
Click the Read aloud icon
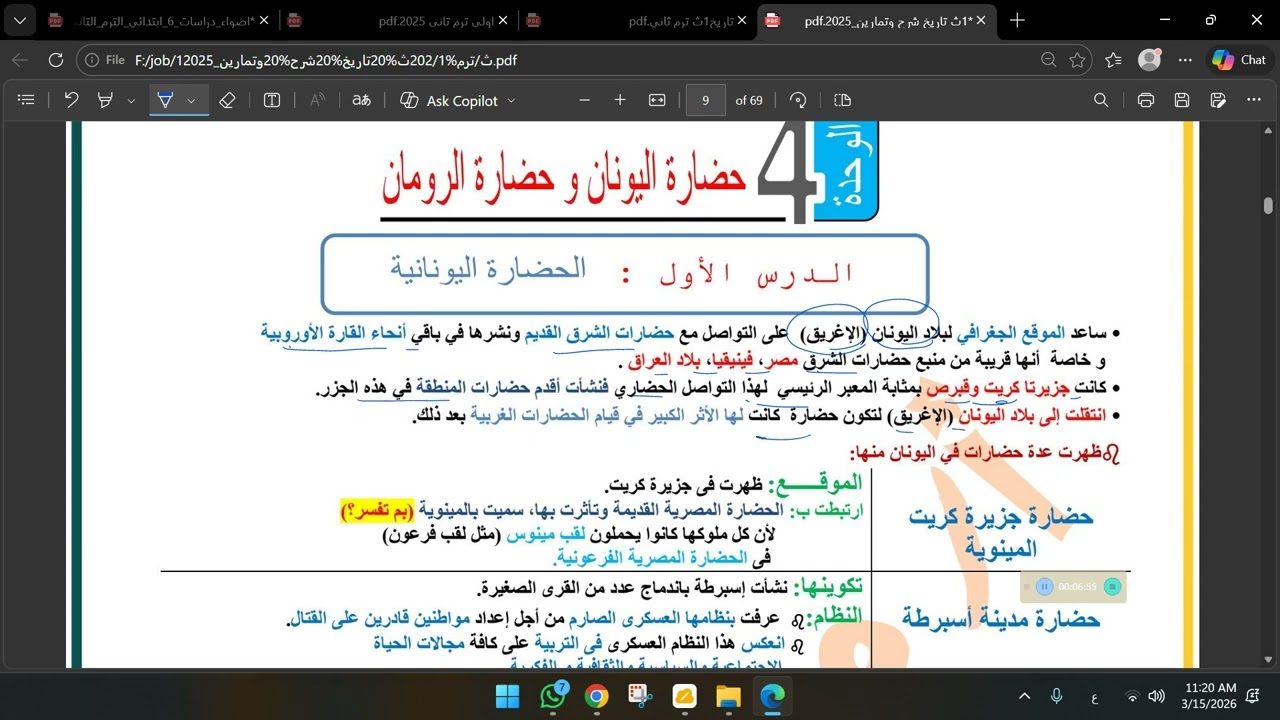click(x=317, y=100)
